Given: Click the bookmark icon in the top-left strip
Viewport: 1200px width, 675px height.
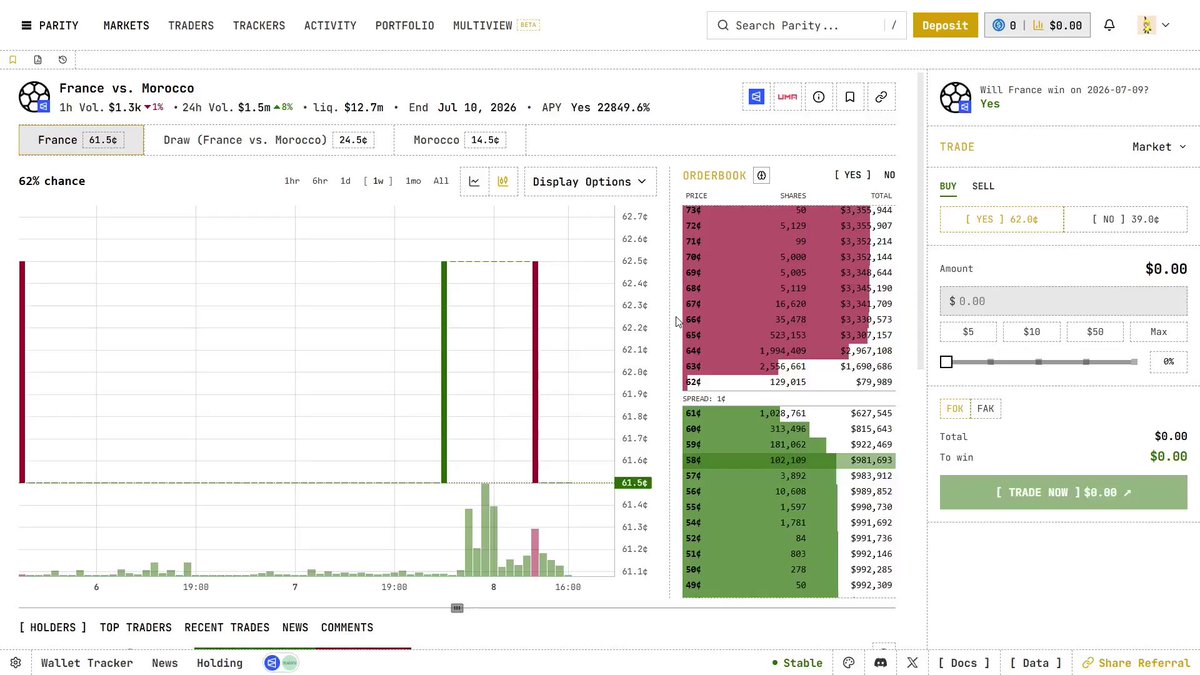Looking at the screenshot, I should (x=13, y=60).
